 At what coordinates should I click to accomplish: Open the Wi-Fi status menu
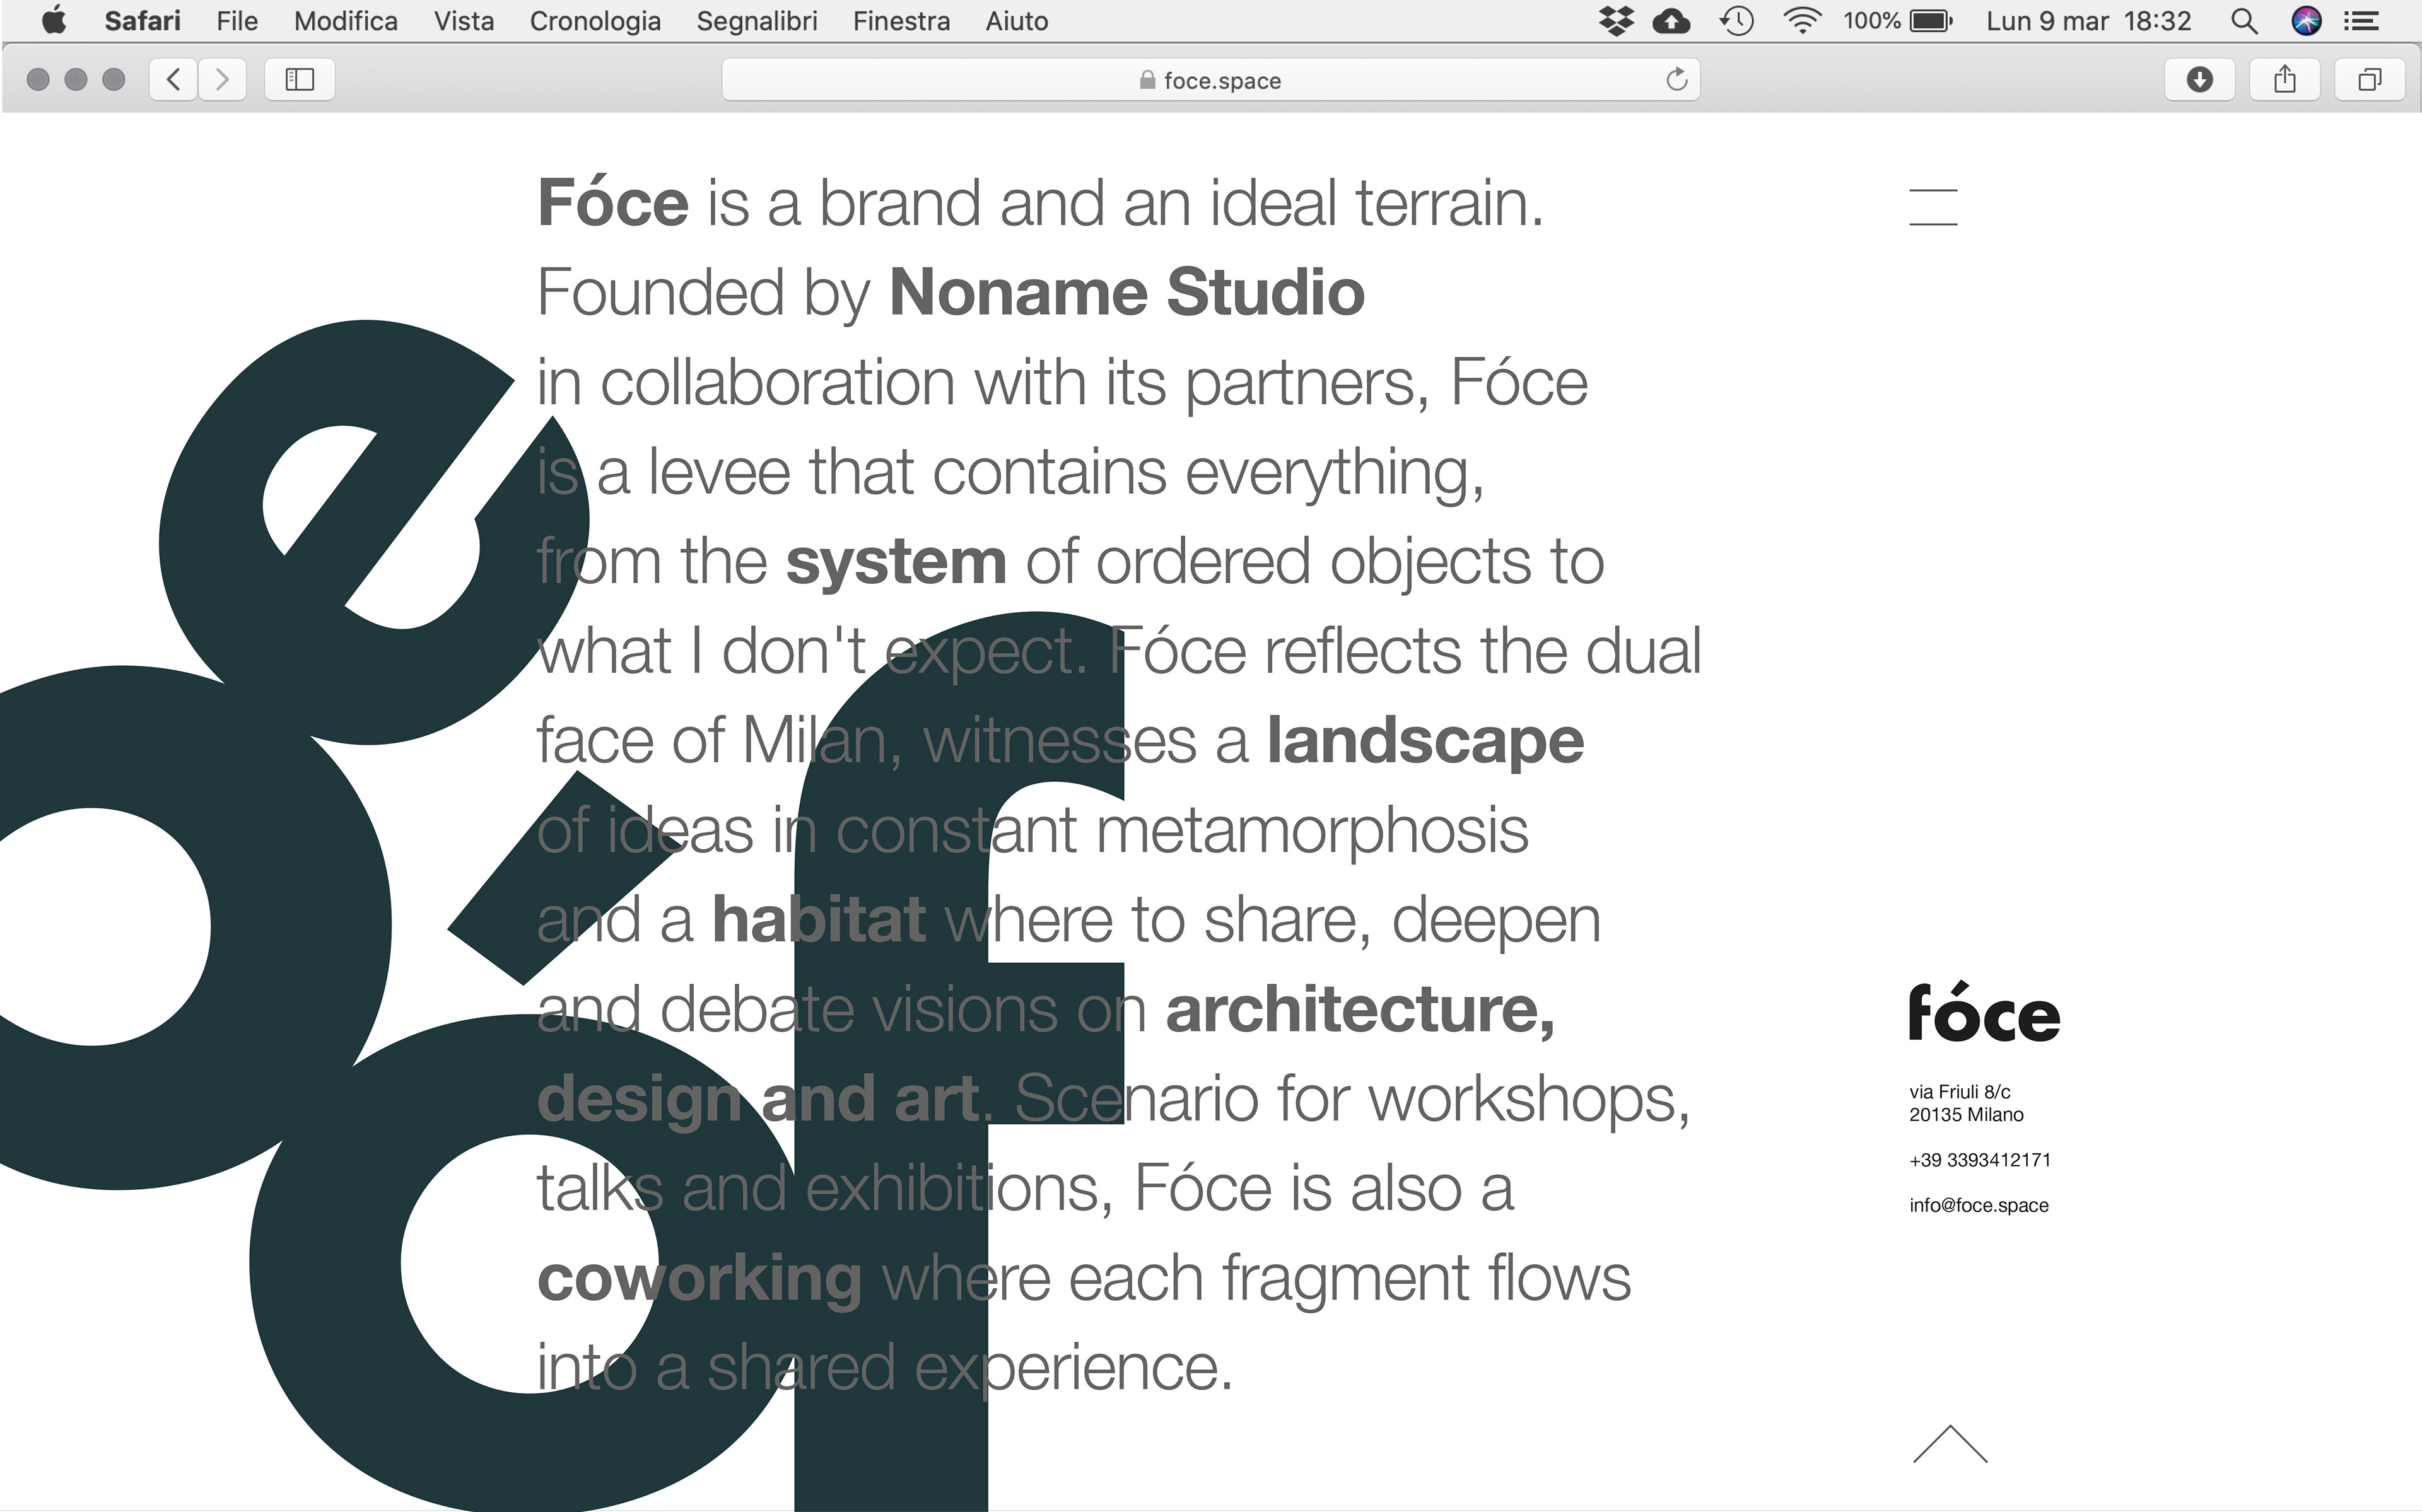point(1802,21)
